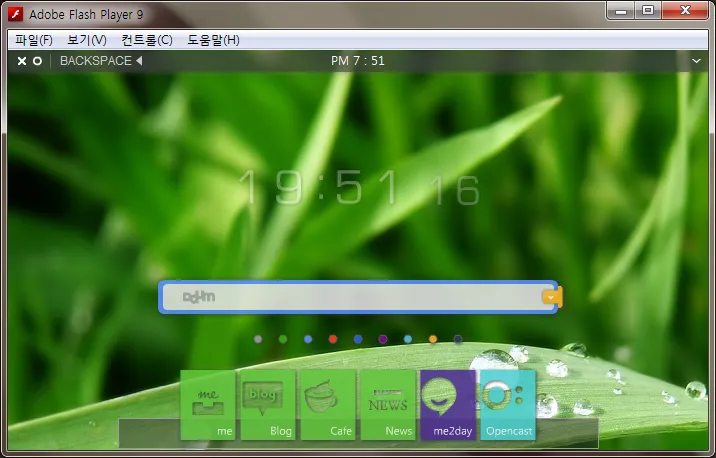Open the me tile
This screenshot has height=458, width=716.
[x=208, y=405]
